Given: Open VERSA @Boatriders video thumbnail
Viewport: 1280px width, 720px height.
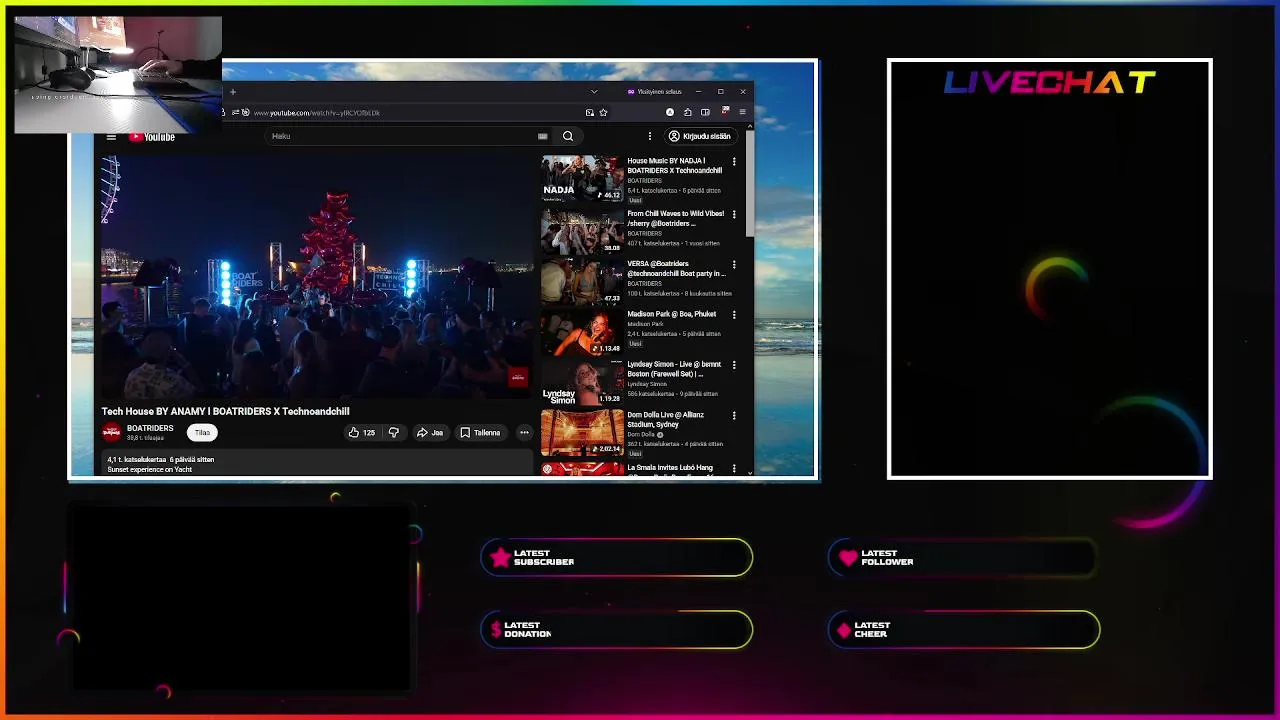Looking at the screenshot, I should click(582, 281).
